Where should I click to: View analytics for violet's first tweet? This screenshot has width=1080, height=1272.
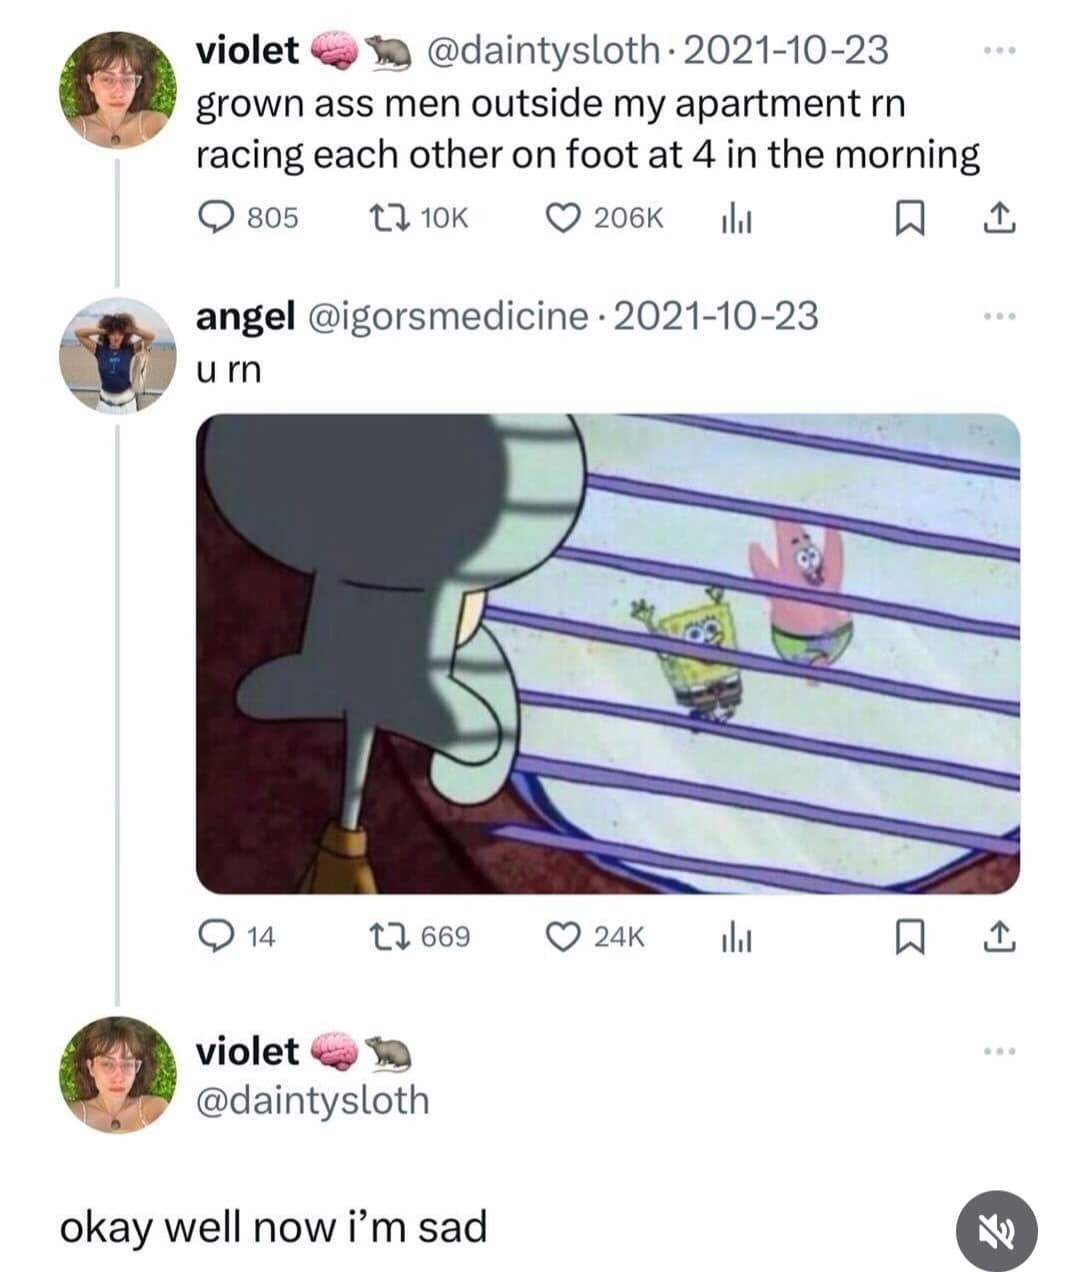[735, 218]
